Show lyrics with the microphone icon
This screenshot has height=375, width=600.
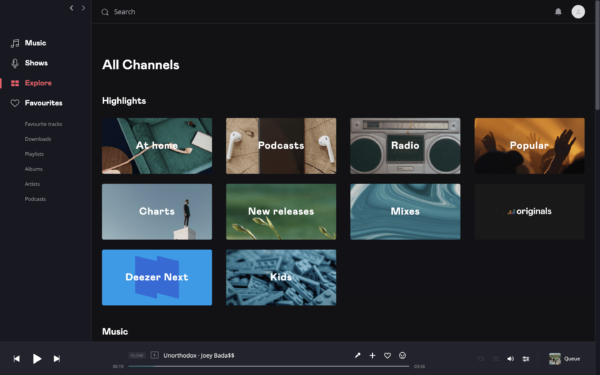[x=357, y=355]
